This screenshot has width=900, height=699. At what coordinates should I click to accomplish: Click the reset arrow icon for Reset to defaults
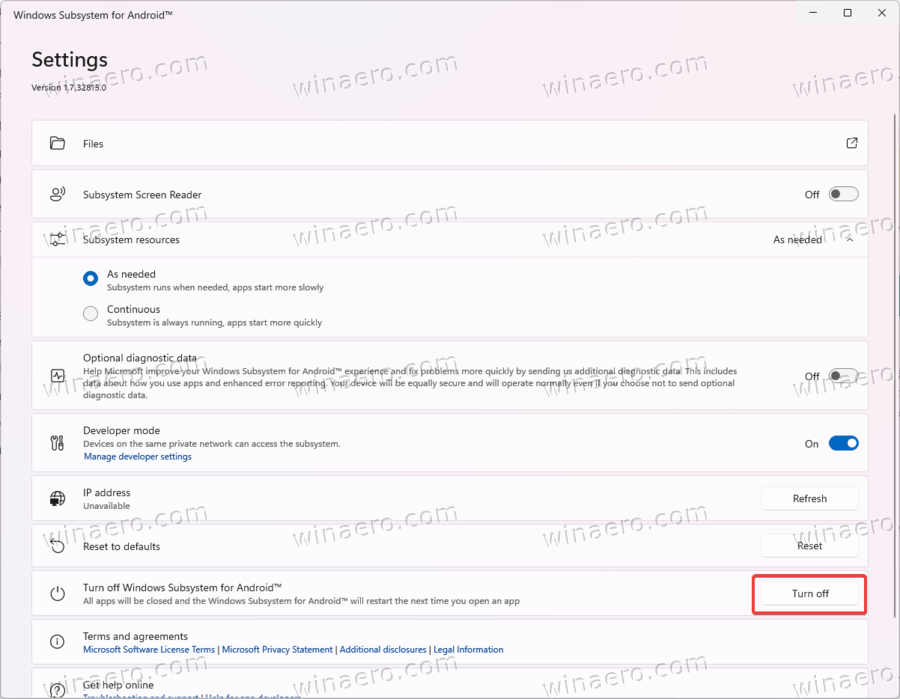pyautogui.click(x=57, y=545)
